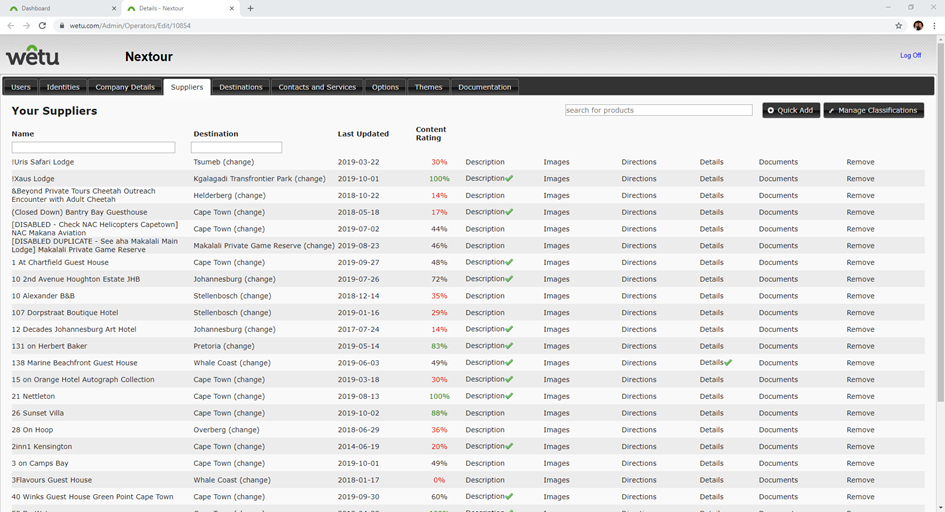Open Images for !Uris Safari Lodge
Screen dimensions: 945x512
[x=556, y=162]
